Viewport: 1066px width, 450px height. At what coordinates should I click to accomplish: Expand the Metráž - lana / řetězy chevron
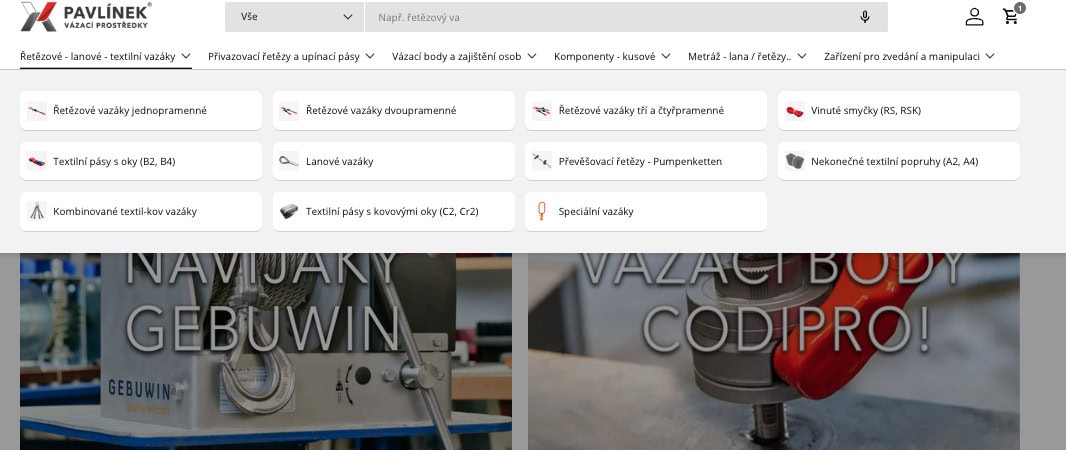802,56
